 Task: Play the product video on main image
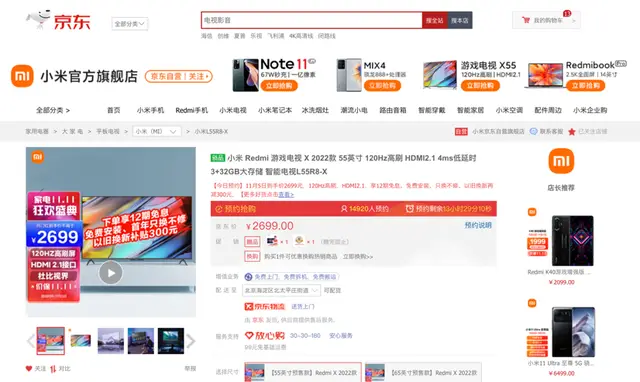coord(111,273)
